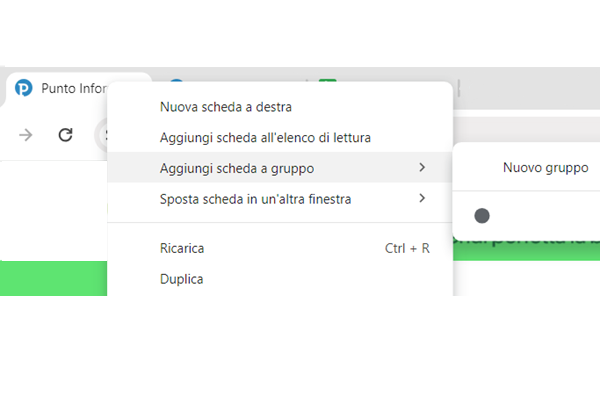Click 'Sposta scheda in un'altra finestra' entry

[x=255, y=199]
